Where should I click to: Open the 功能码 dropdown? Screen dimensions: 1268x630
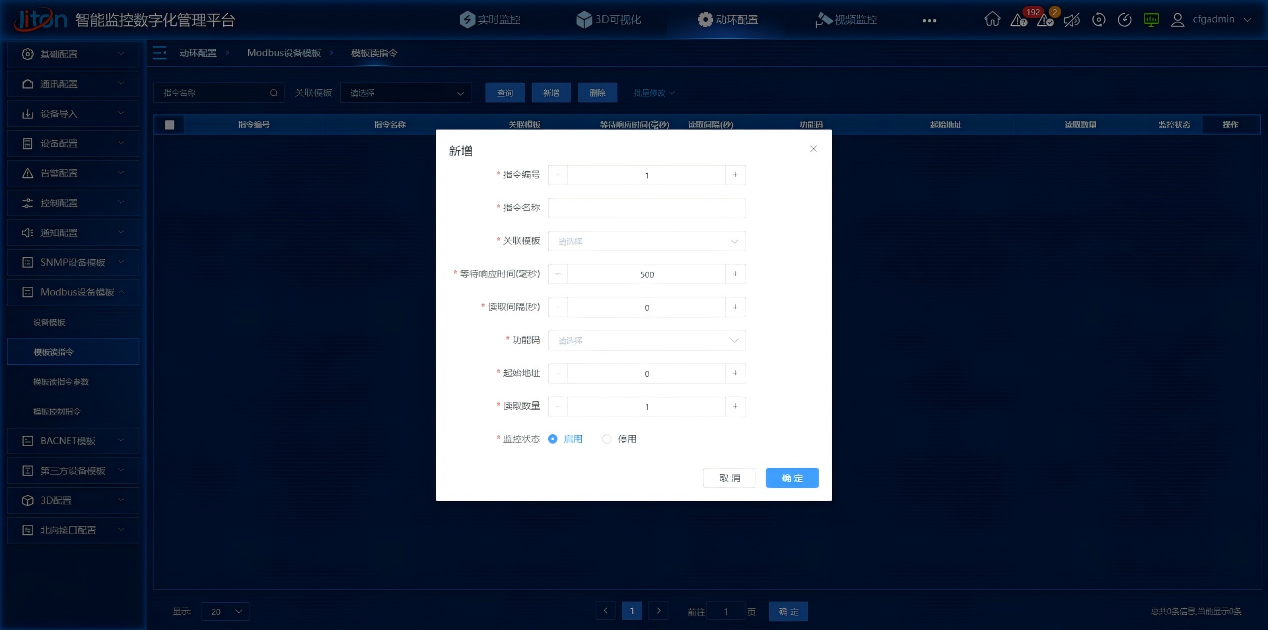[x=646, y=340]
